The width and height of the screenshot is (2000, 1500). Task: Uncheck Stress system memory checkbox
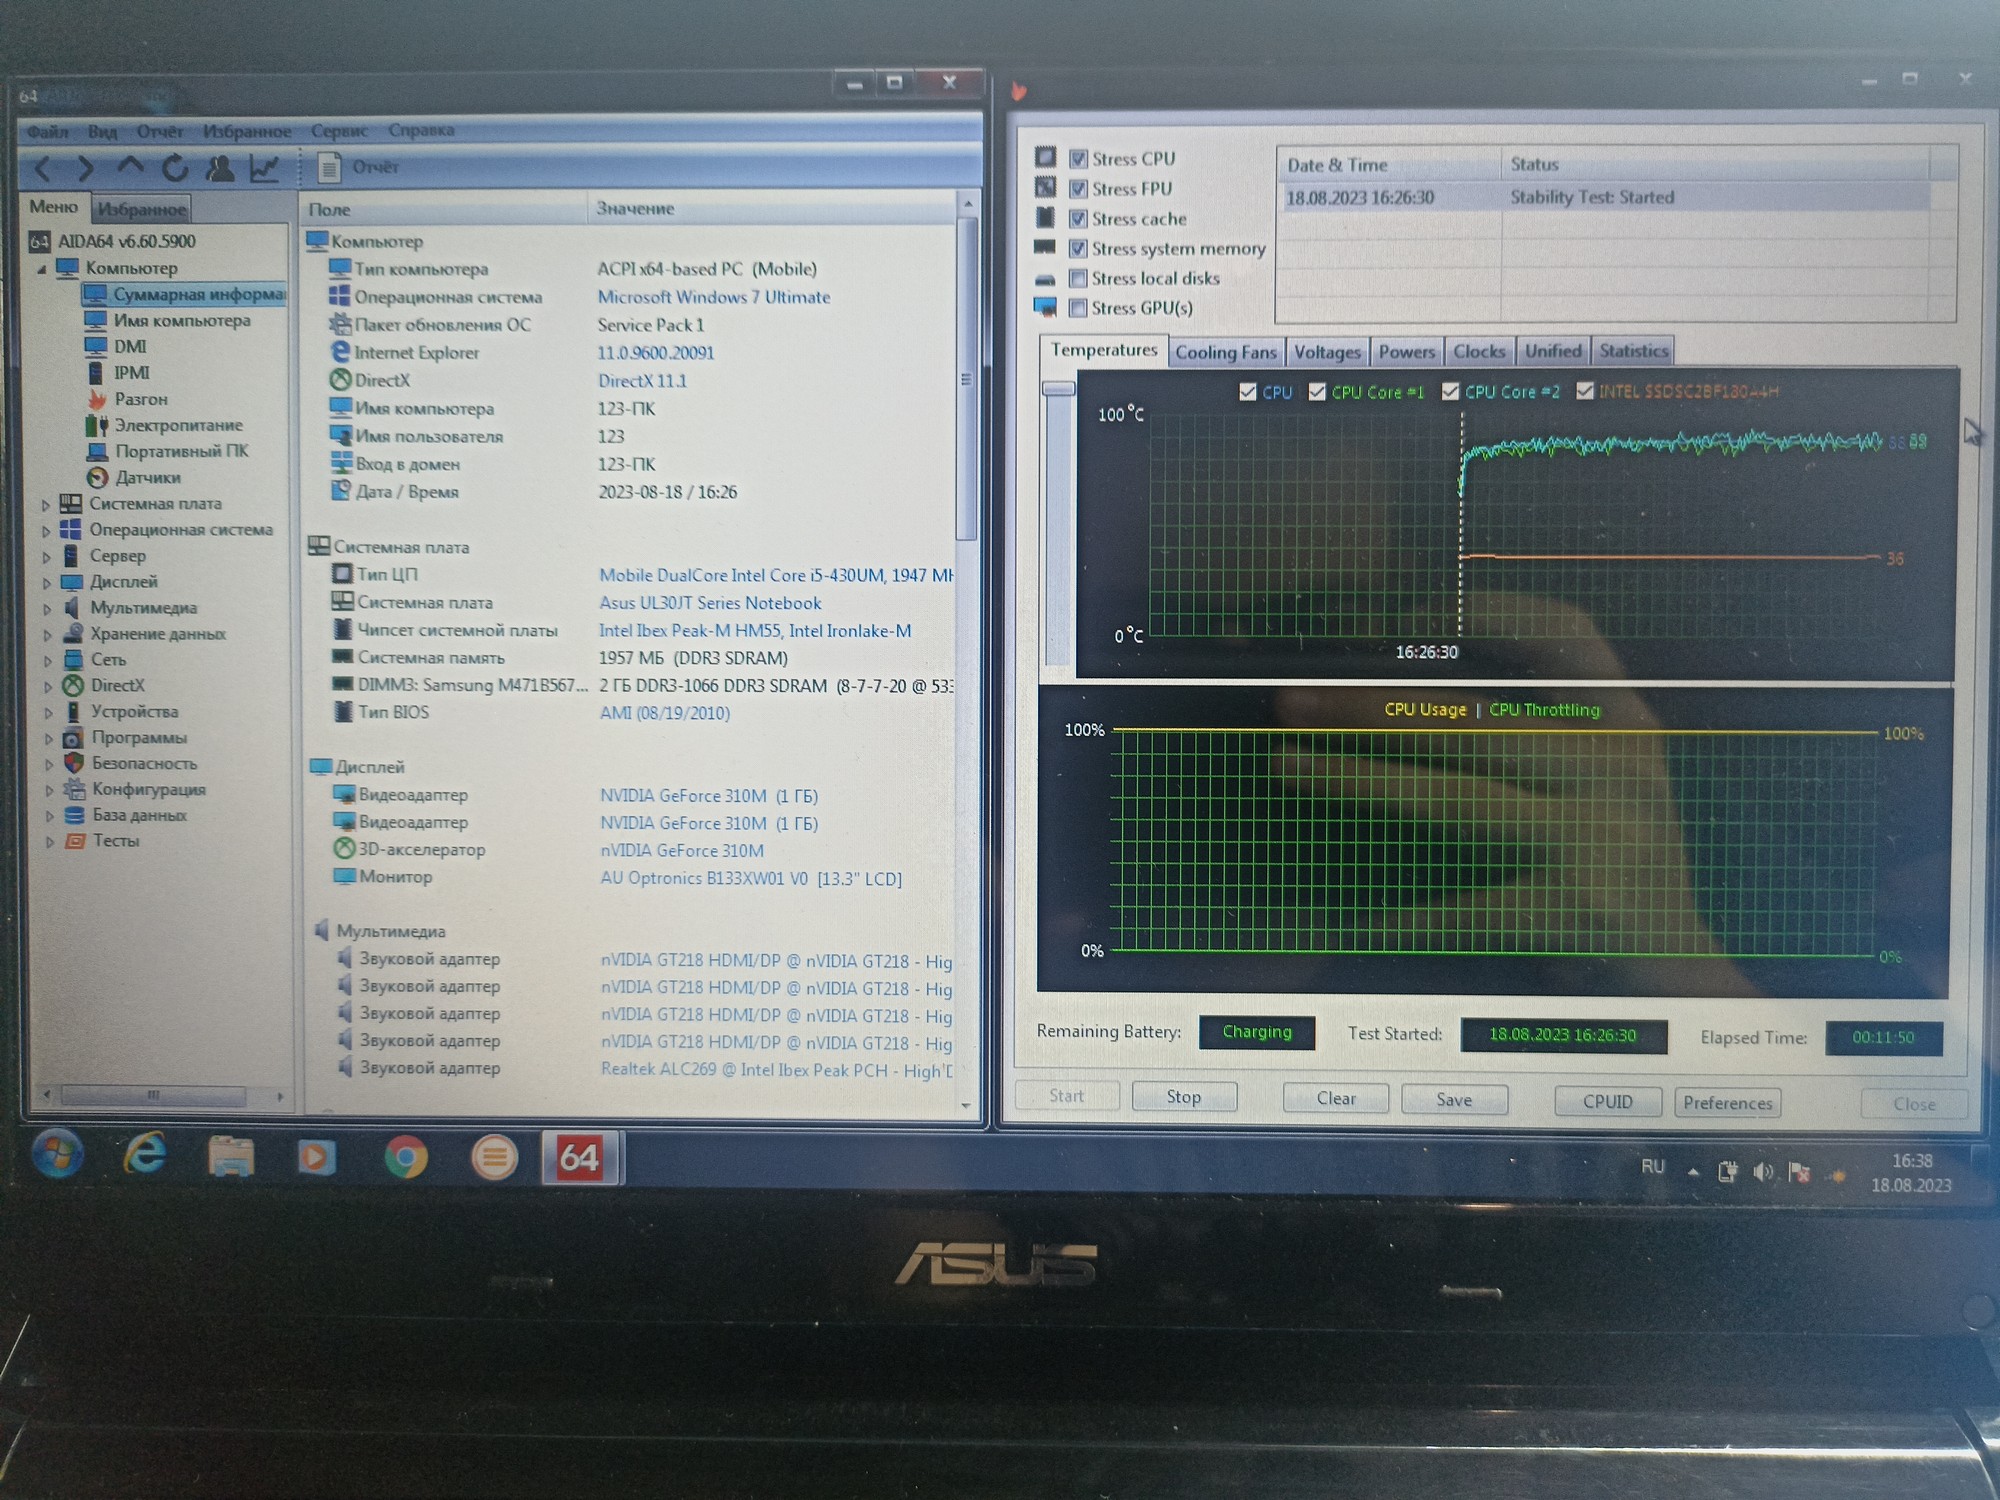[1078, 248]
